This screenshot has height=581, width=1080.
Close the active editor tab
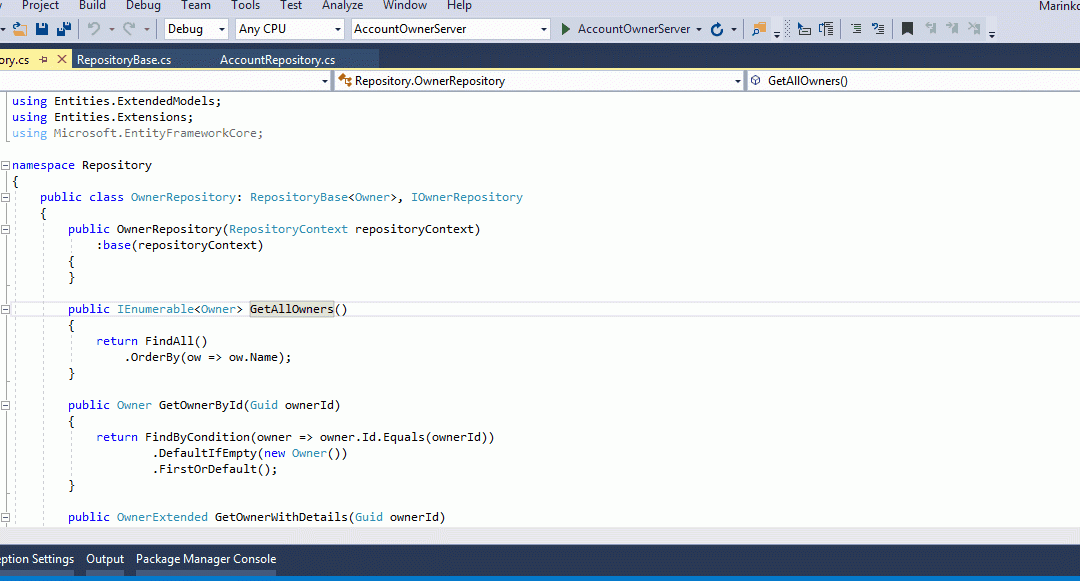coord(63,60)
